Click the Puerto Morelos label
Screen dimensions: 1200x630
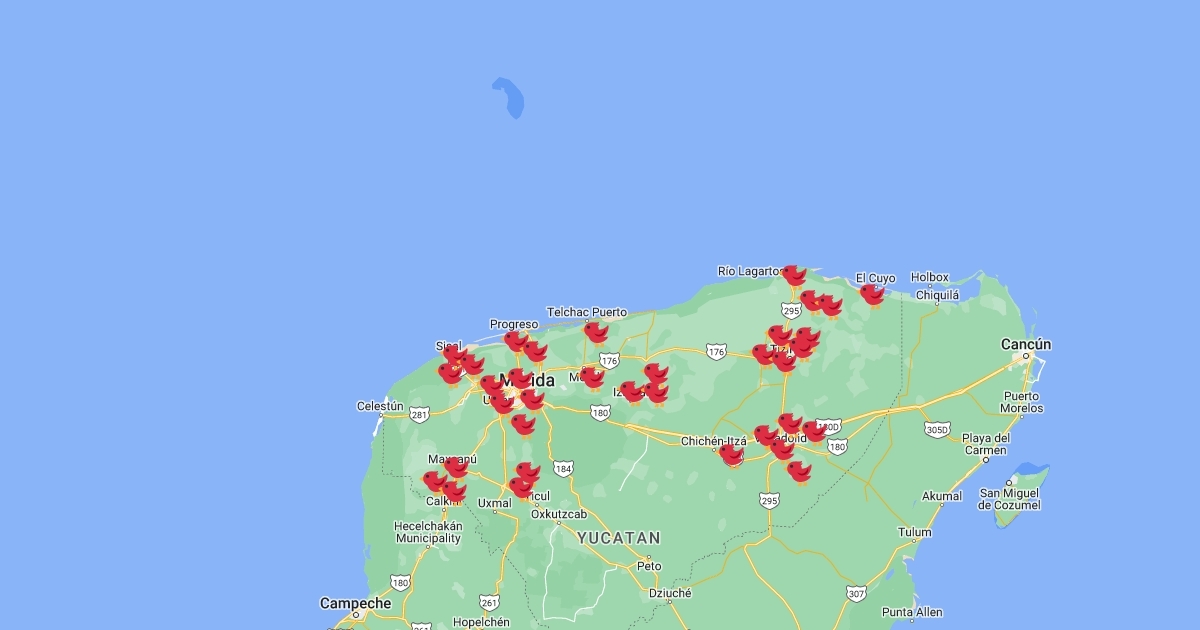(1021, 402)
